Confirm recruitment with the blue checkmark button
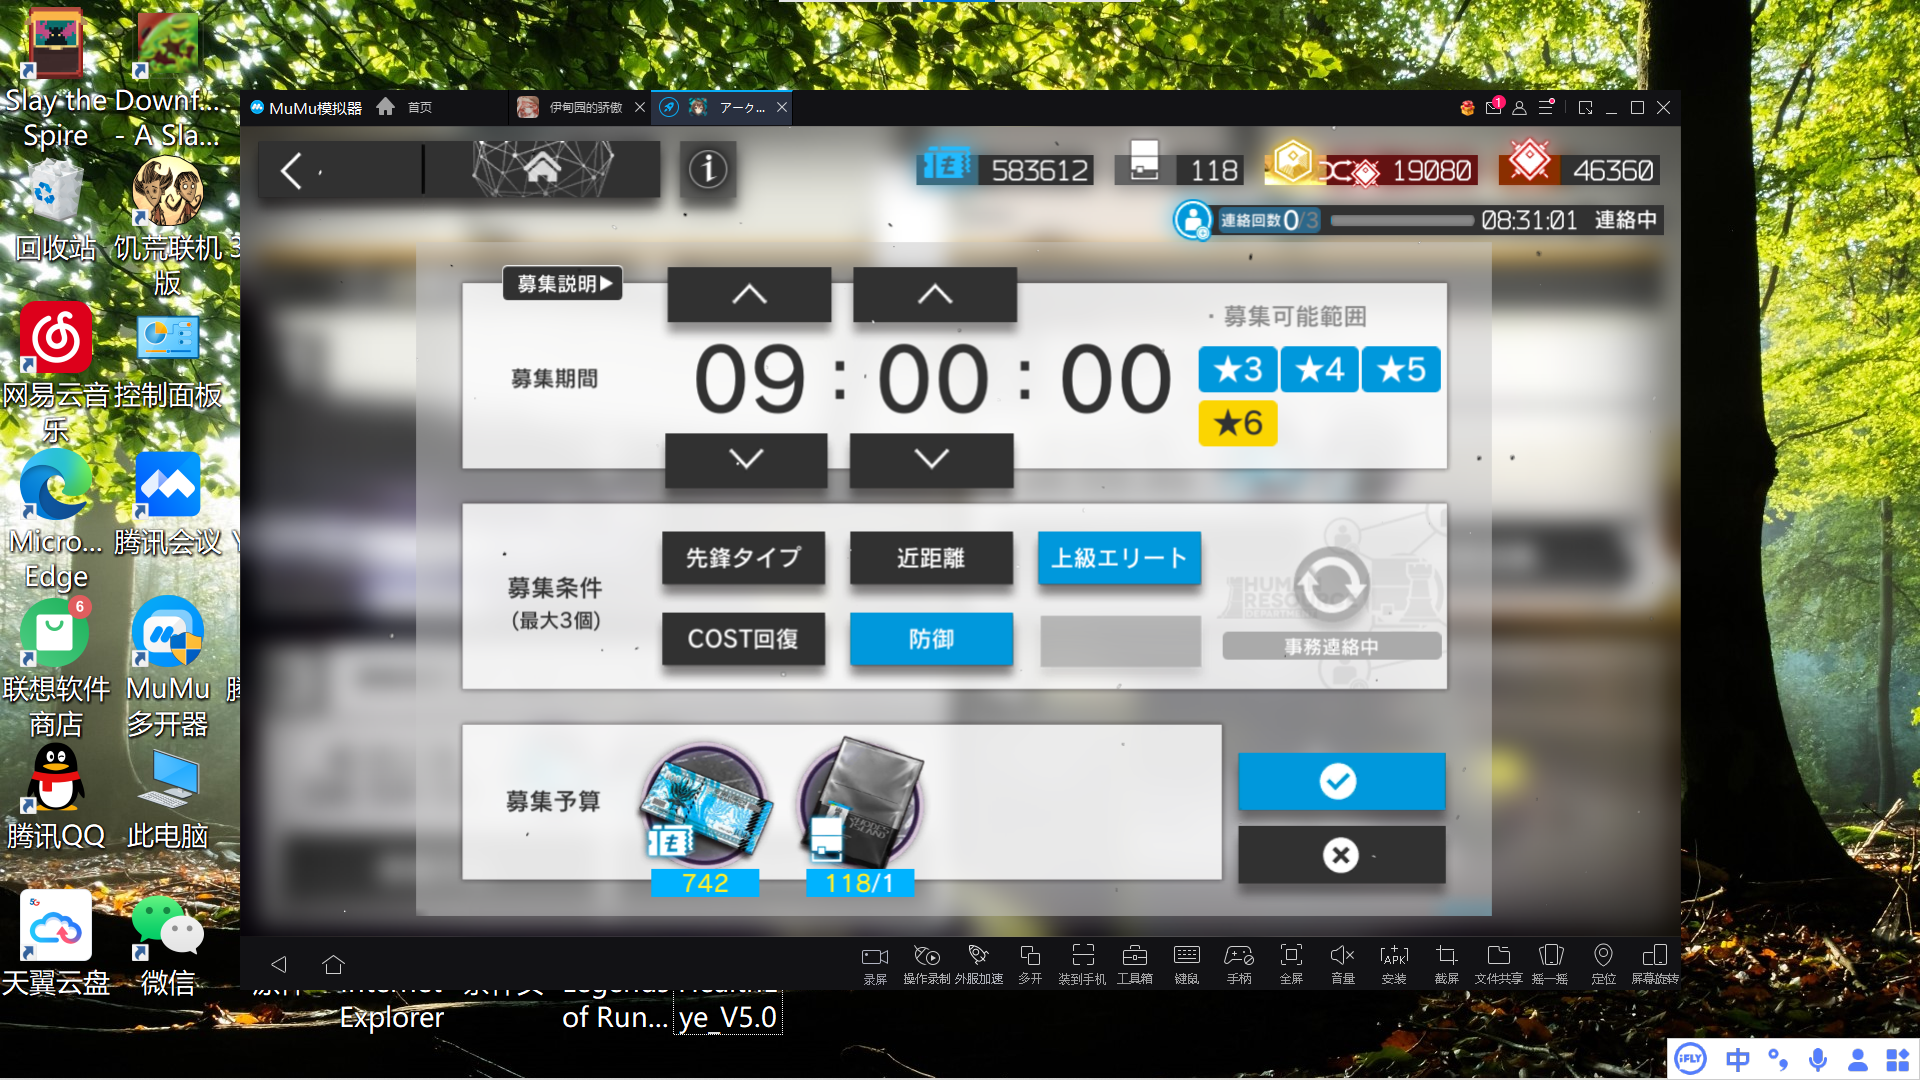This screenshot has height=1080, width=1920. [1341, 781]
